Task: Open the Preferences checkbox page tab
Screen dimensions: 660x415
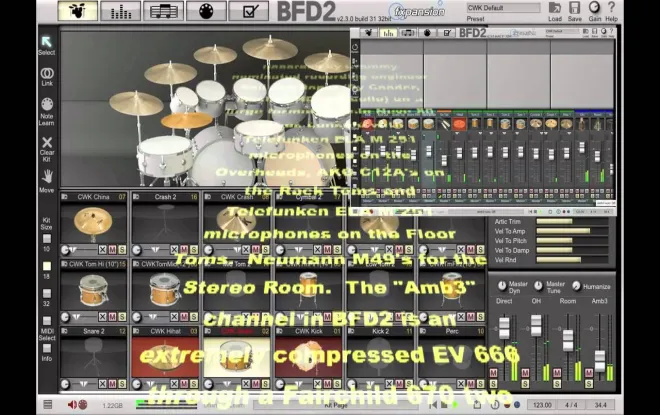Action: [x=249, y=11]
